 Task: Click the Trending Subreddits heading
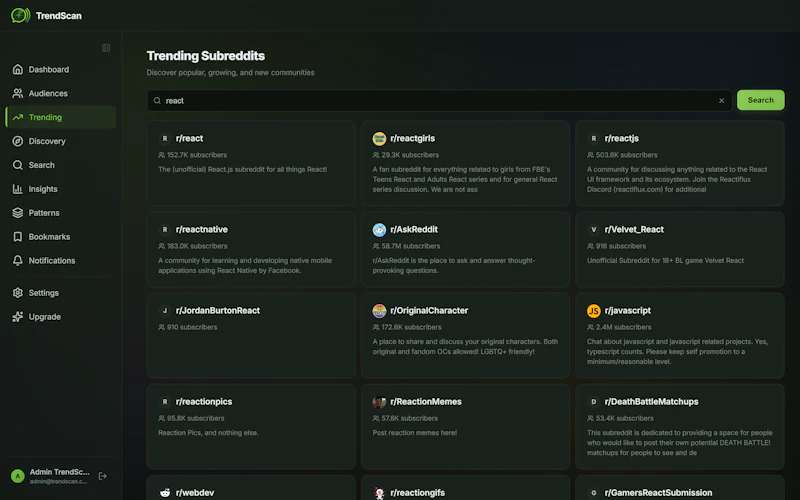(206, 56)
